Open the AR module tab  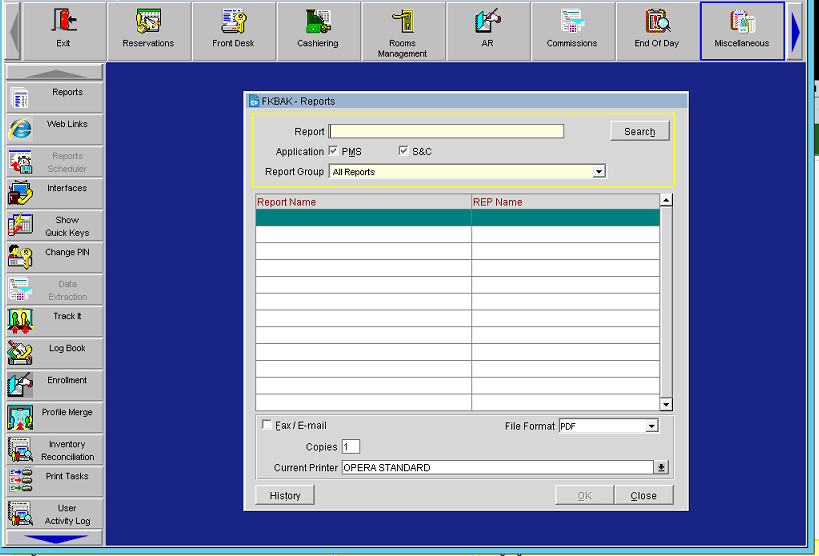pyautogui.click(x=487, y=30)
